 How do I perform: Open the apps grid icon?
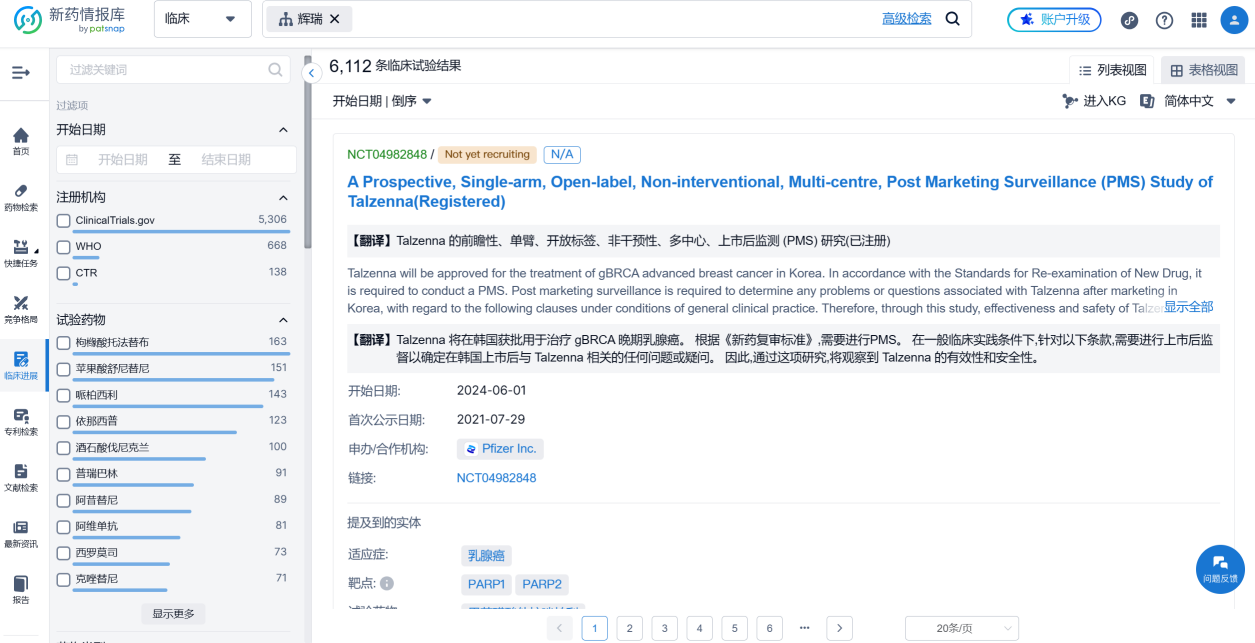coord(1199,20)
